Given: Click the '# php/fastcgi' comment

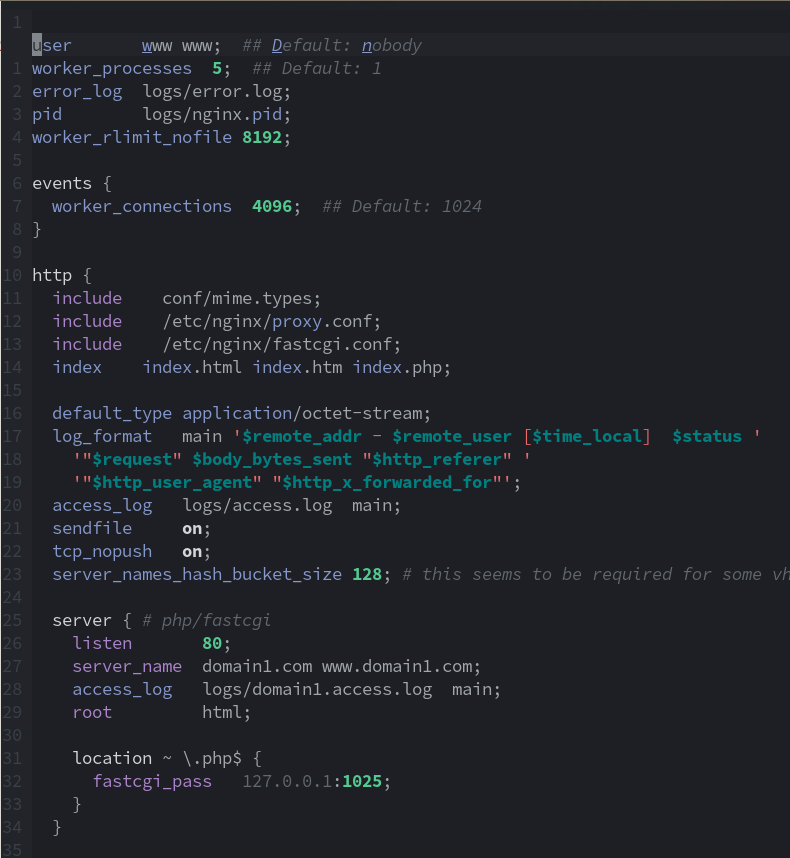Looking at the screenshot, I should click(x=207, y=620).
